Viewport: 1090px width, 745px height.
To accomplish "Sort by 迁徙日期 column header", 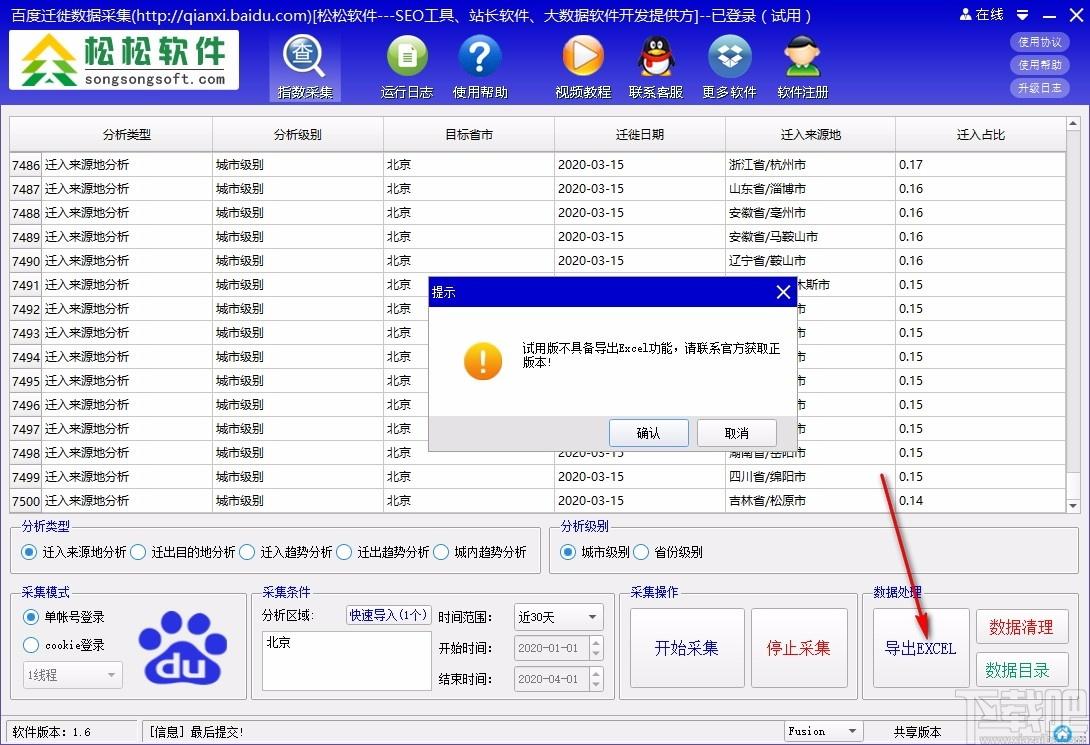I will (640, 134).
